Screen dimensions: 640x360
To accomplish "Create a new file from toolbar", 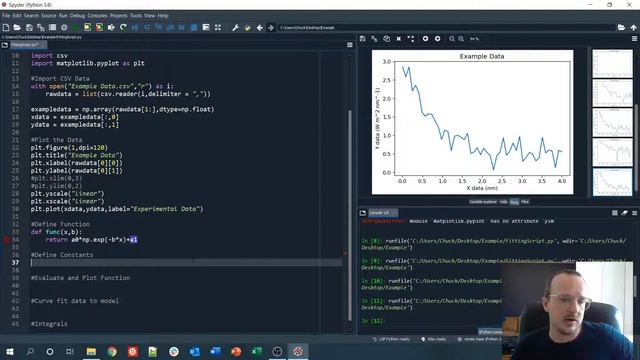I will (x=6, y=27).
